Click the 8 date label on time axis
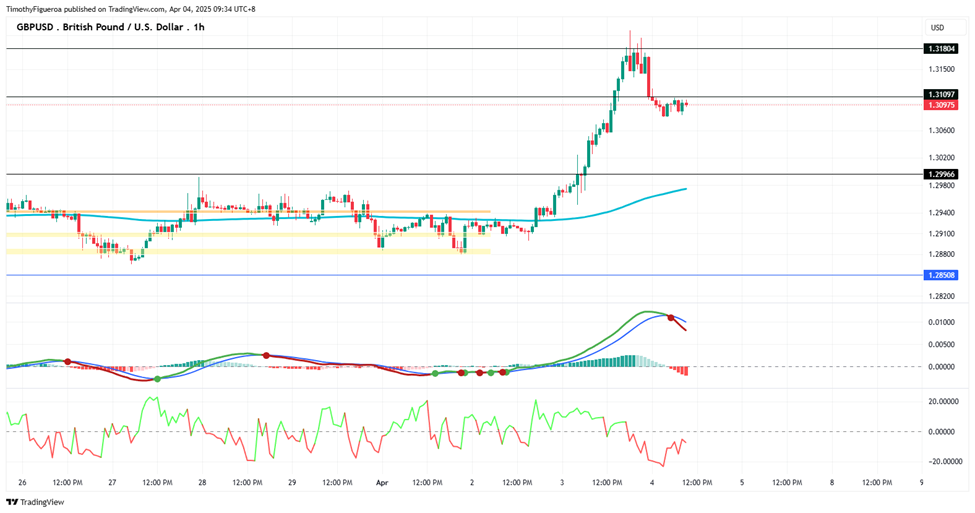This screenshot has height=513, width=975. pyautogui.click(x=832, y=483)
